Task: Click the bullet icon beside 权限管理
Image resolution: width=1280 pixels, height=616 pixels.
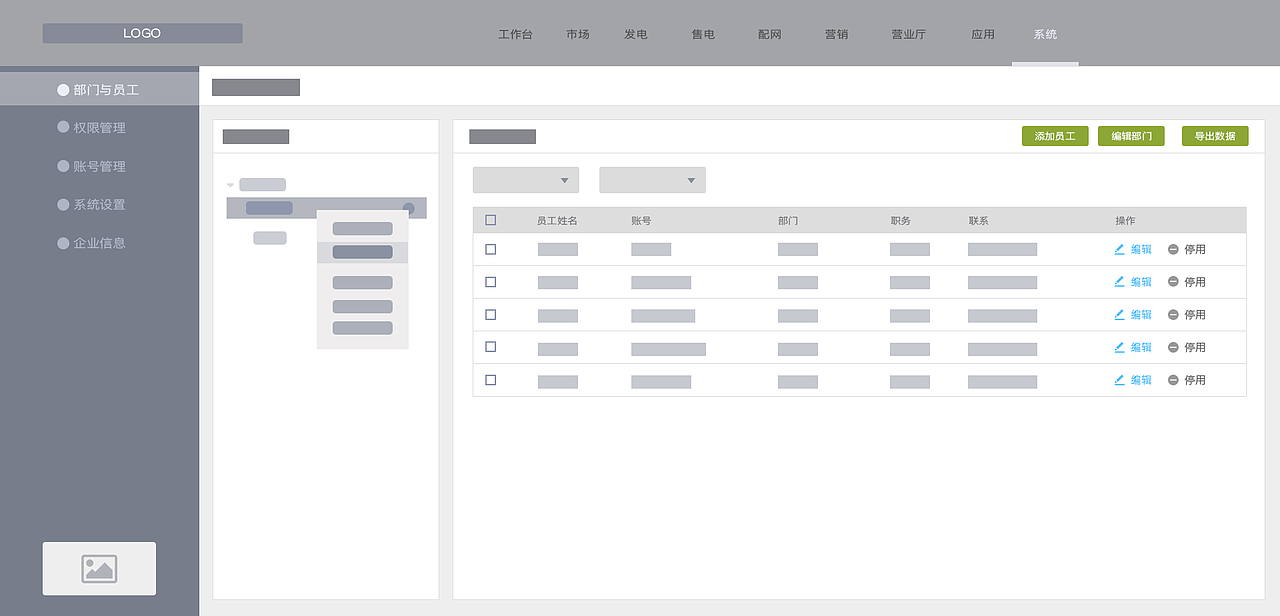Action: [64, 128]
